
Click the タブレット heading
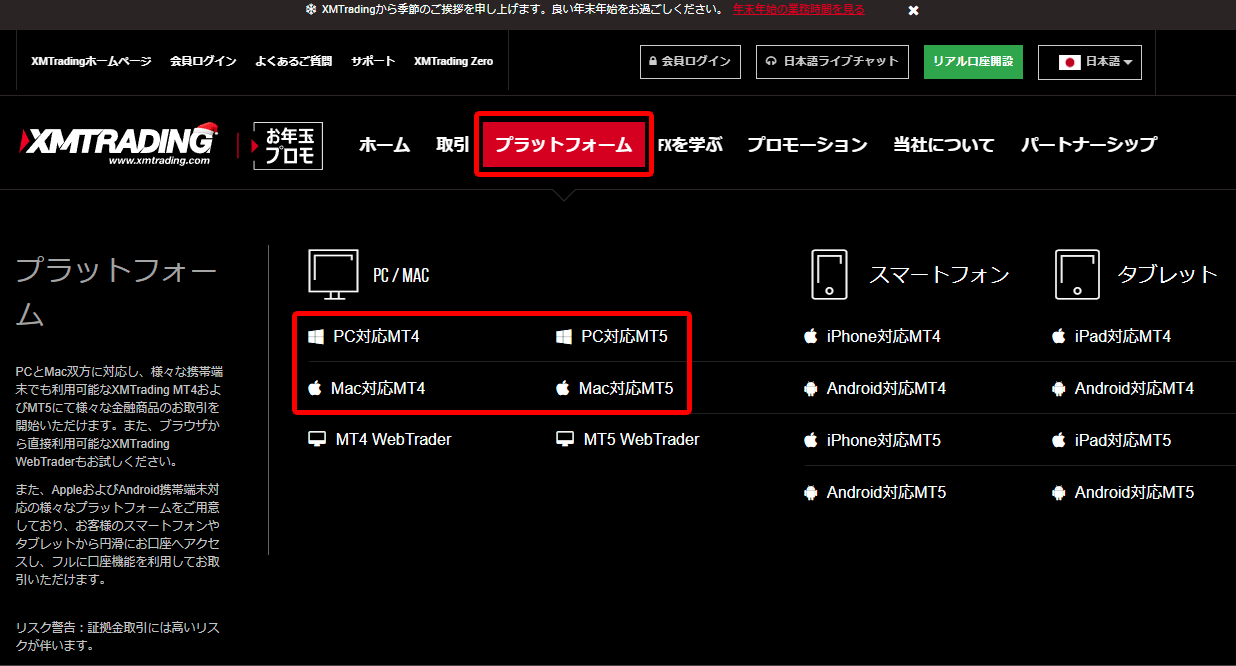1168,274
